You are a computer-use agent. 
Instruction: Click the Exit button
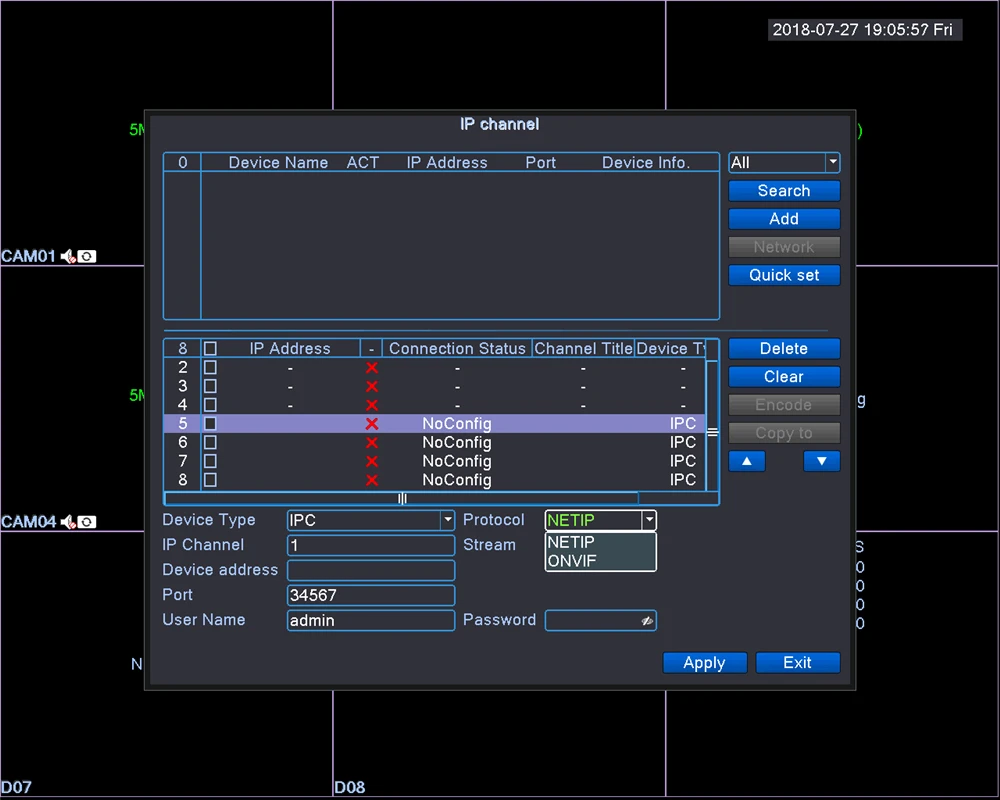tap(797, 663)
